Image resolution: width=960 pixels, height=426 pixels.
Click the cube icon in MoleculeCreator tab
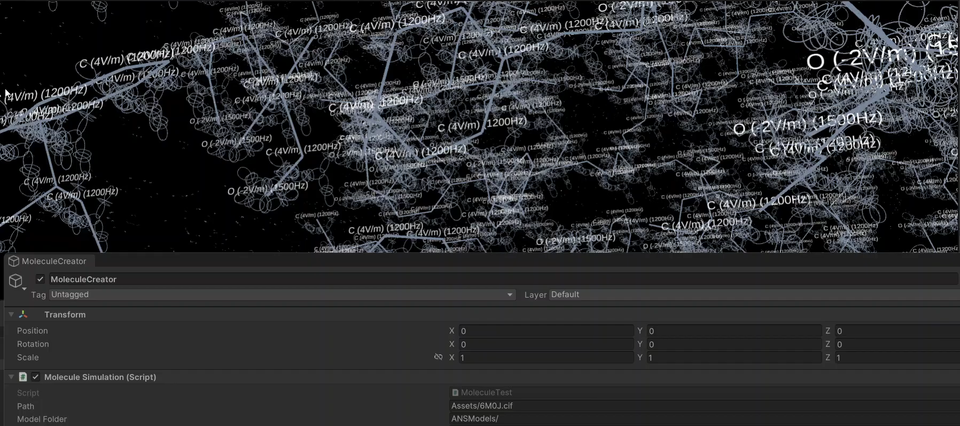tap(14, 261)
